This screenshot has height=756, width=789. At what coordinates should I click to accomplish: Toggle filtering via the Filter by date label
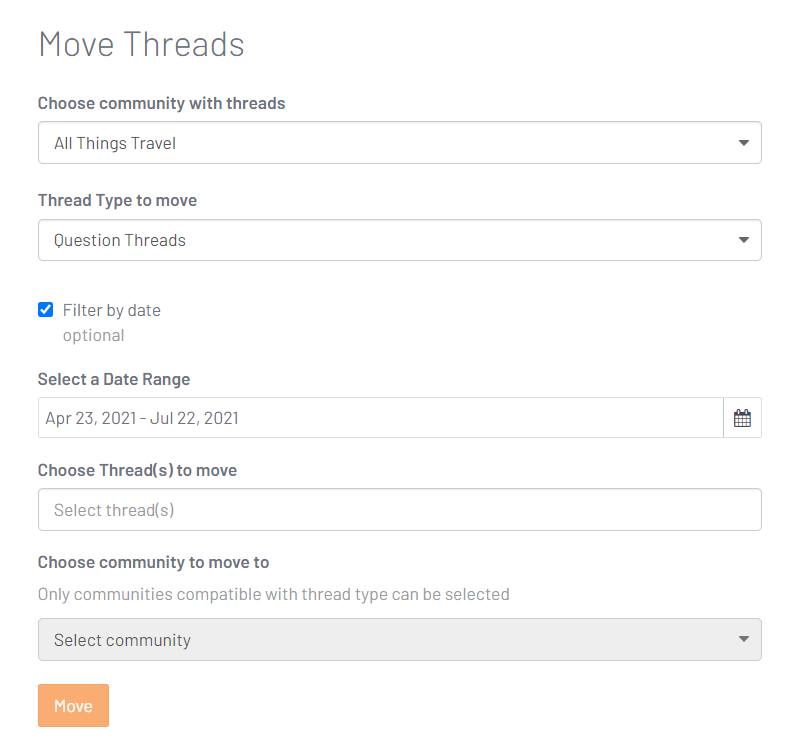(x=112, y=310)
